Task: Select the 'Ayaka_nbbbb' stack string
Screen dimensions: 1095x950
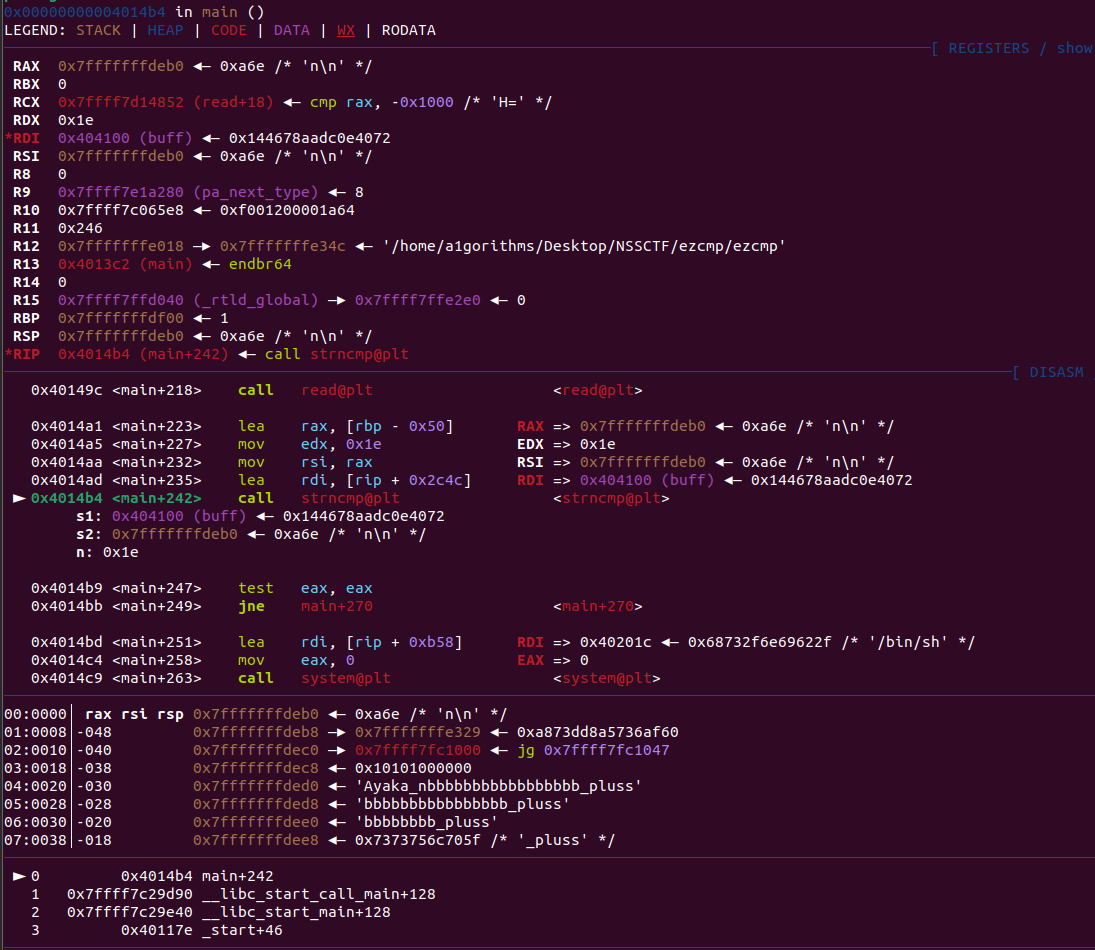Action: [x=498, y=786]
